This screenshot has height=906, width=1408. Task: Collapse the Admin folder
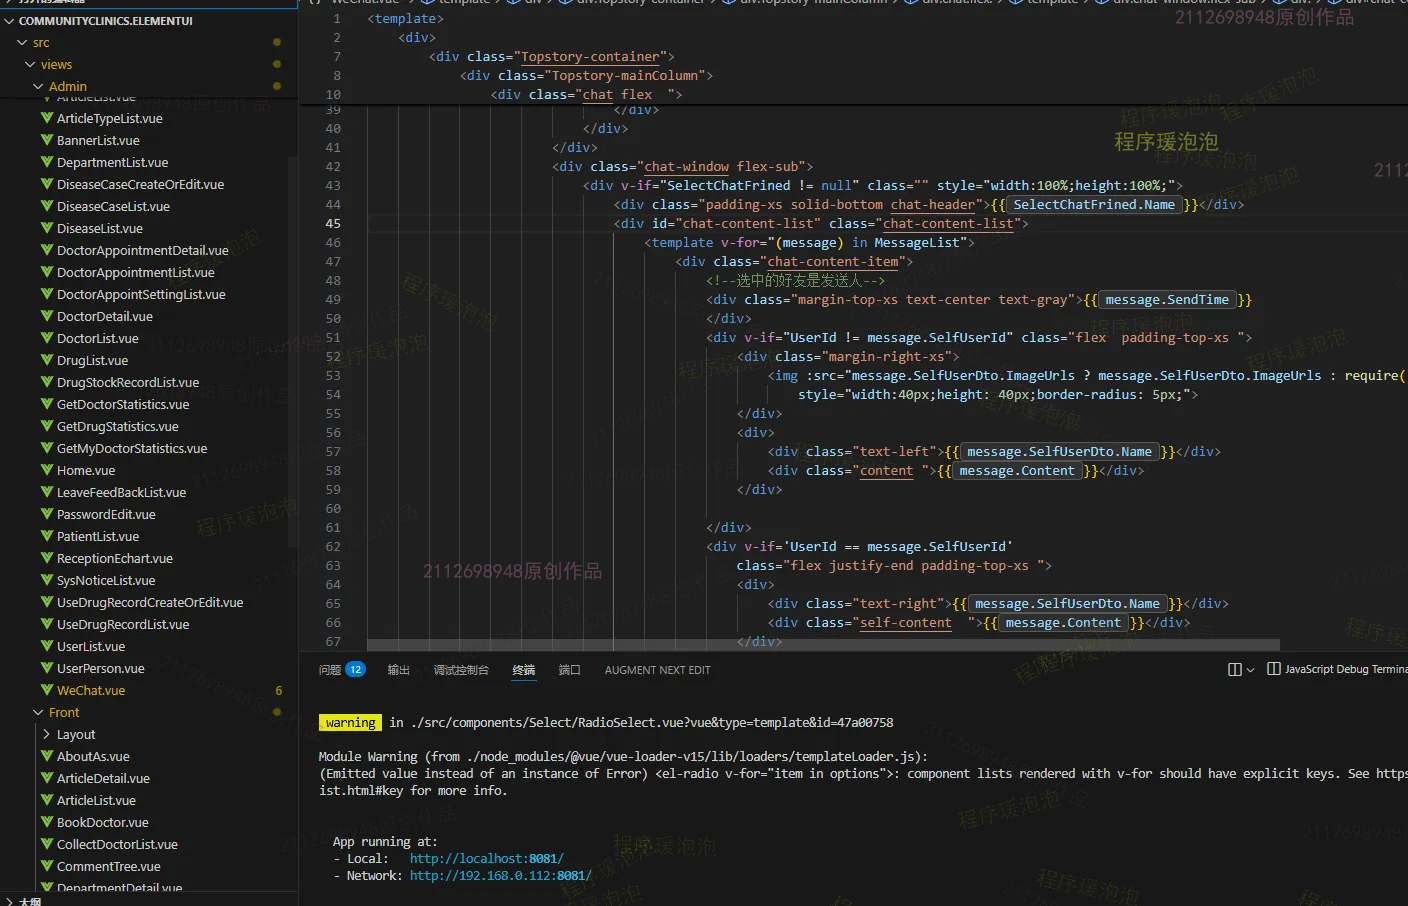tap(38, 87)
